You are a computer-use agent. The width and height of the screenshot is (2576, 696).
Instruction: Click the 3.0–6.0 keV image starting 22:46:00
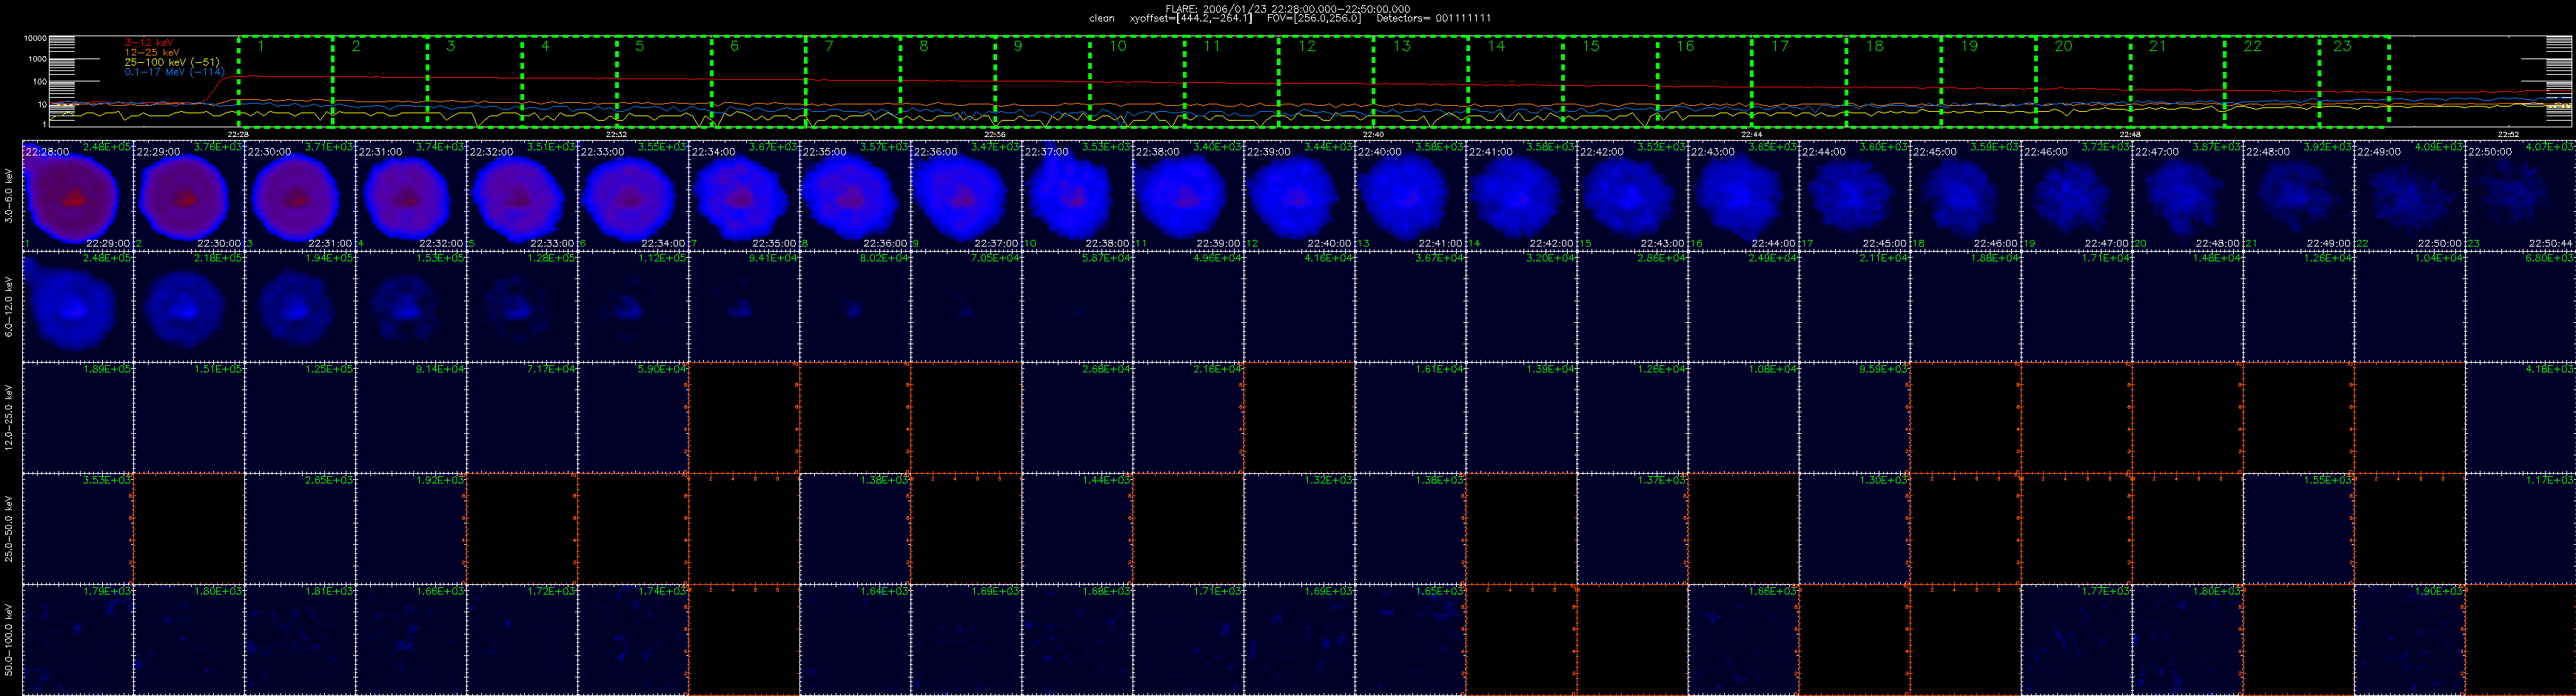click(x=2076, y=196)
